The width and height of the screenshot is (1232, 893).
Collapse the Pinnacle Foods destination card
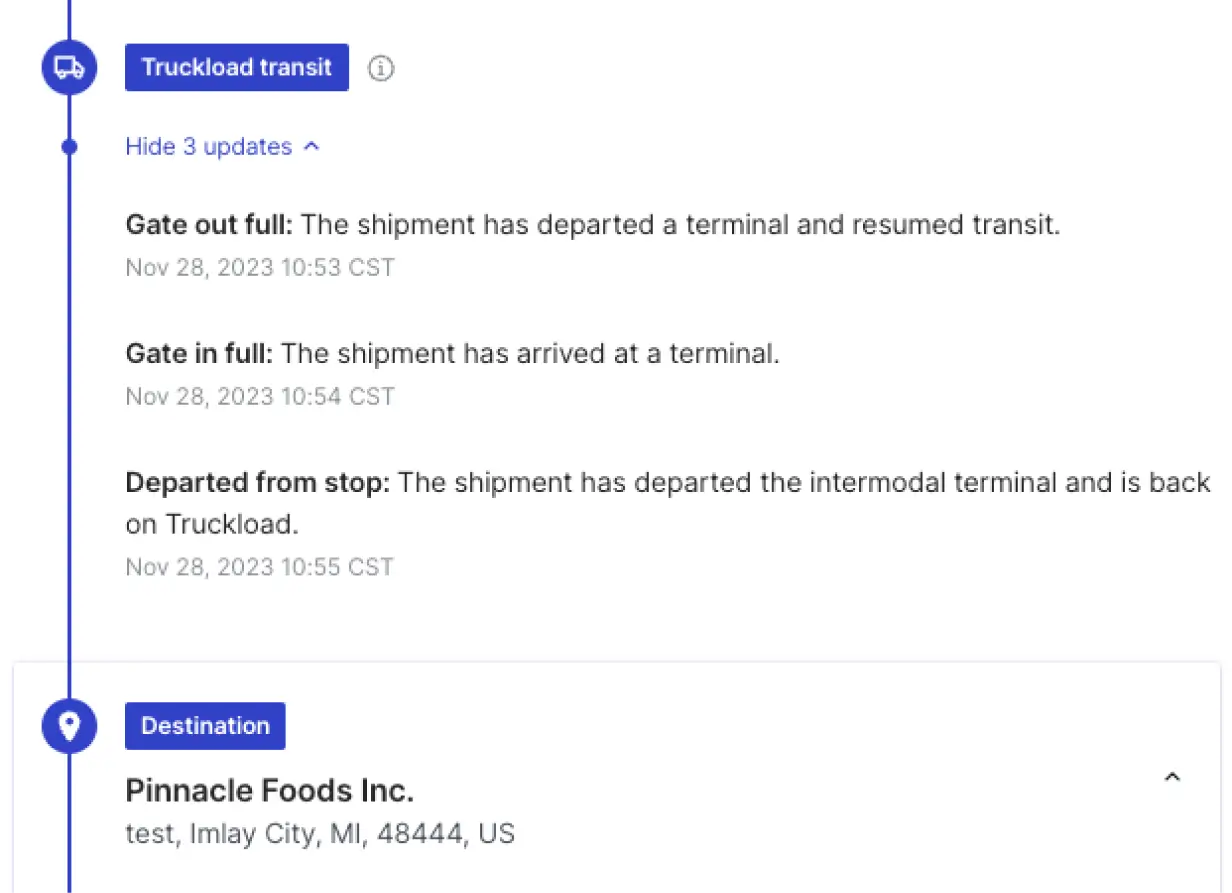pos(1173,777)
